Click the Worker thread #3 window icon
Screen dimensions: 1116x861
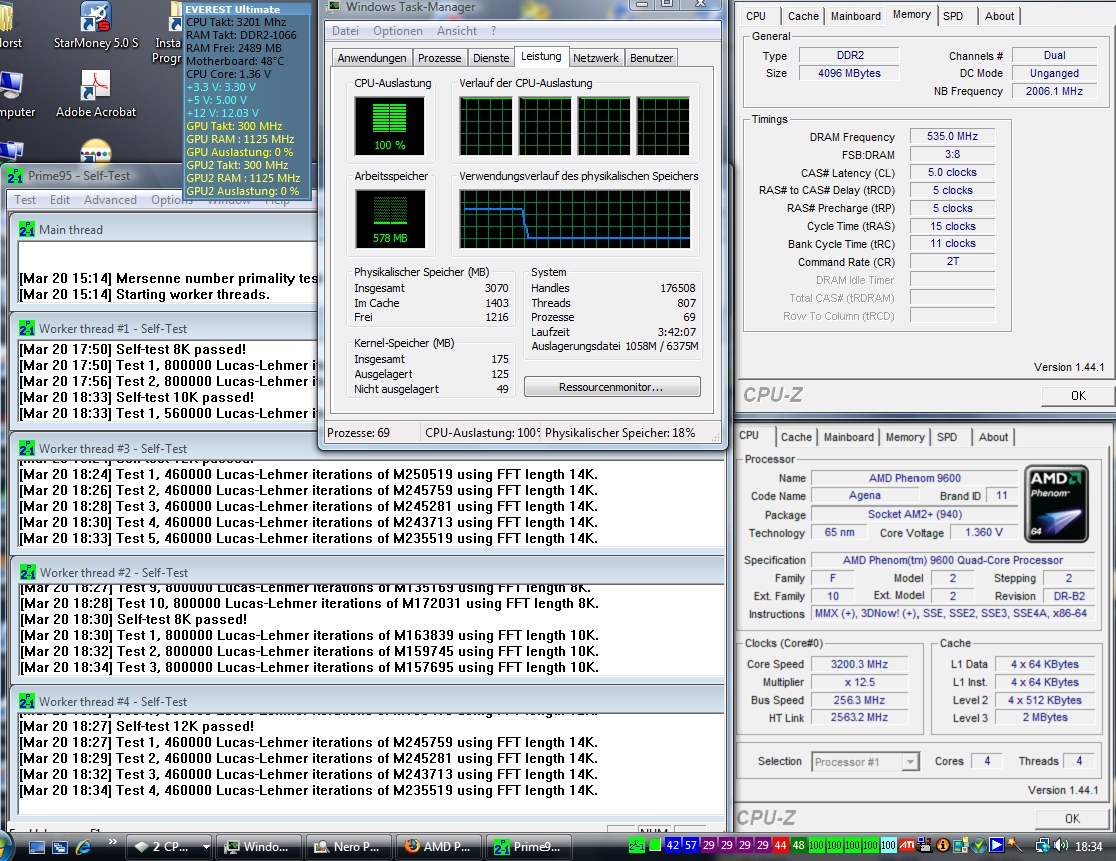click(x=27, y=448)
